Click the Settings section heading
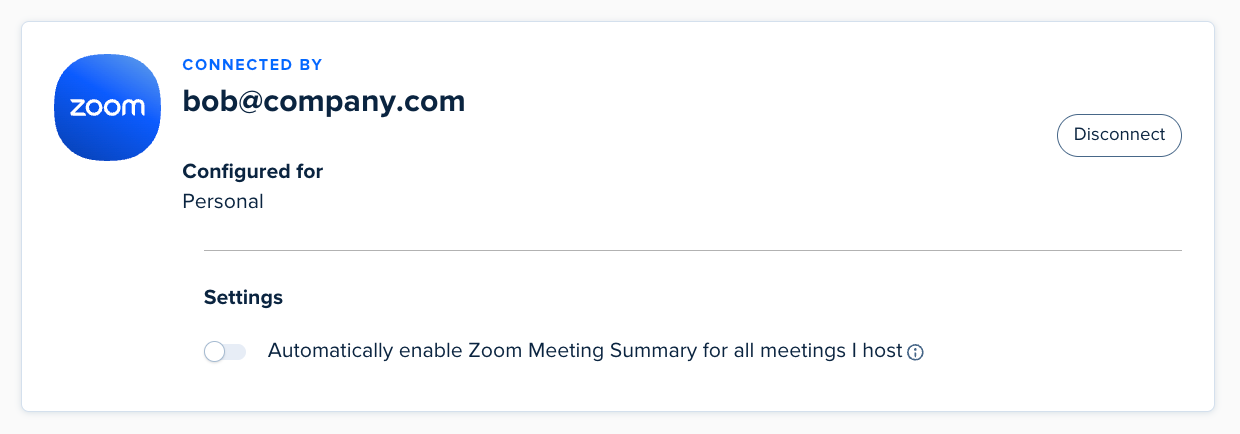Screen dimensions: 1240x434 pos(243,297)
